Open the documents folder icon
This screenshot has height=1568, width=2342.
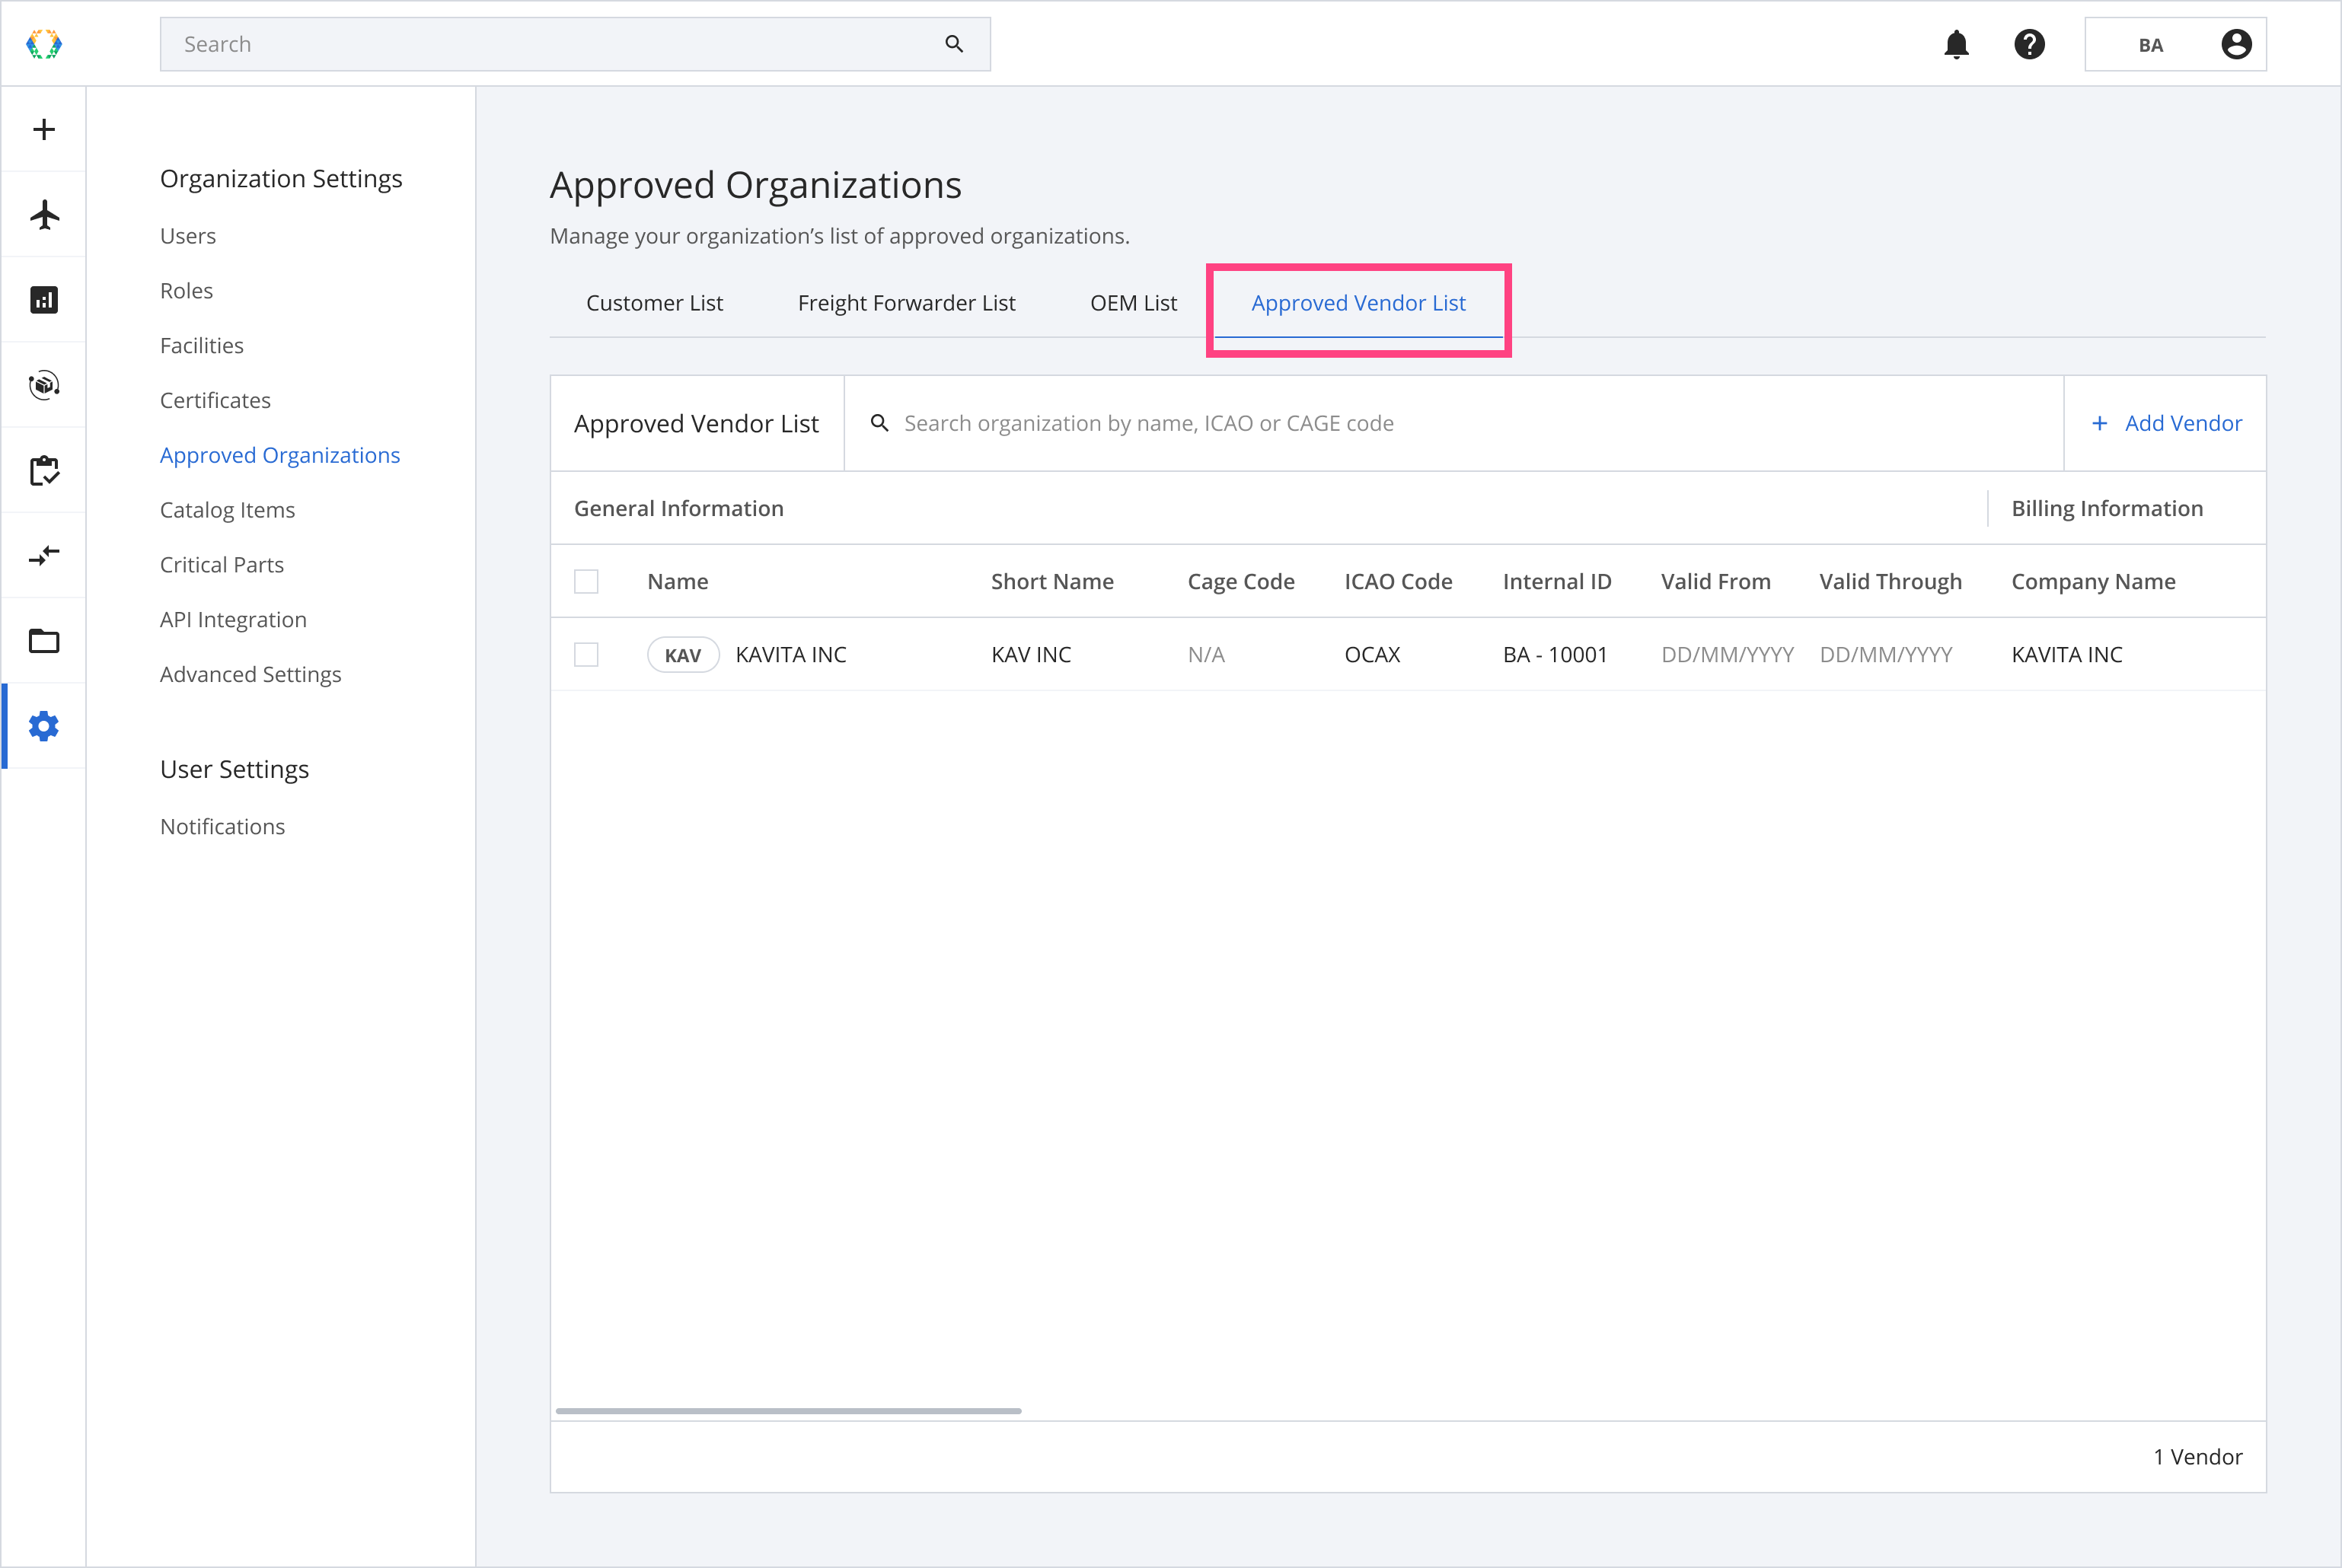[x=44, y=640]
